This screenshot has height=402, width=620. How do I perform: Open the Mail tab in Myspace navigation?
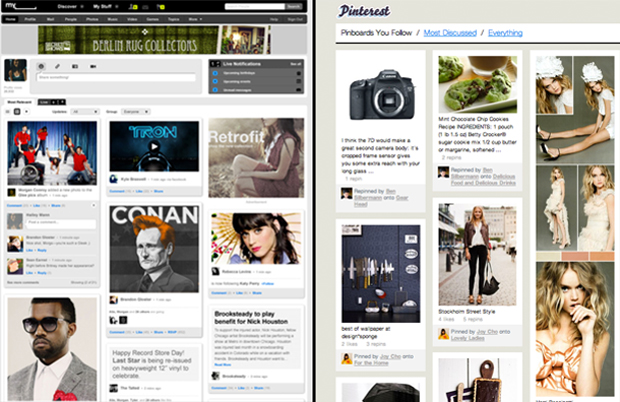point(51,19)
